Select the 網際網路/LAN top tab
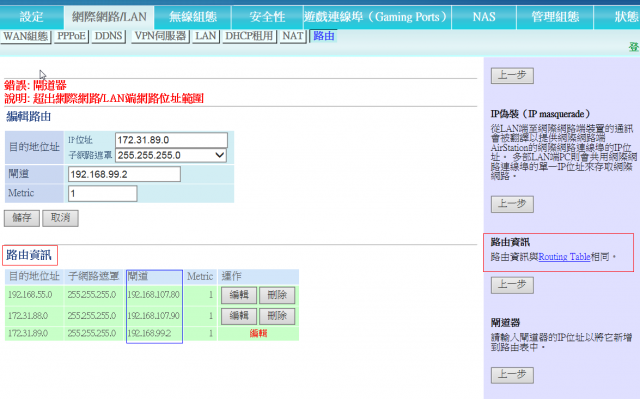The image size is (640, 399). click(x=109, y=17)
